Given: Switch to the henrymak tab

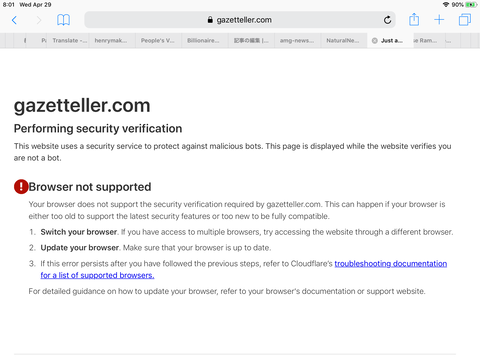Looking at the screenshot, I should click(112, 41).
